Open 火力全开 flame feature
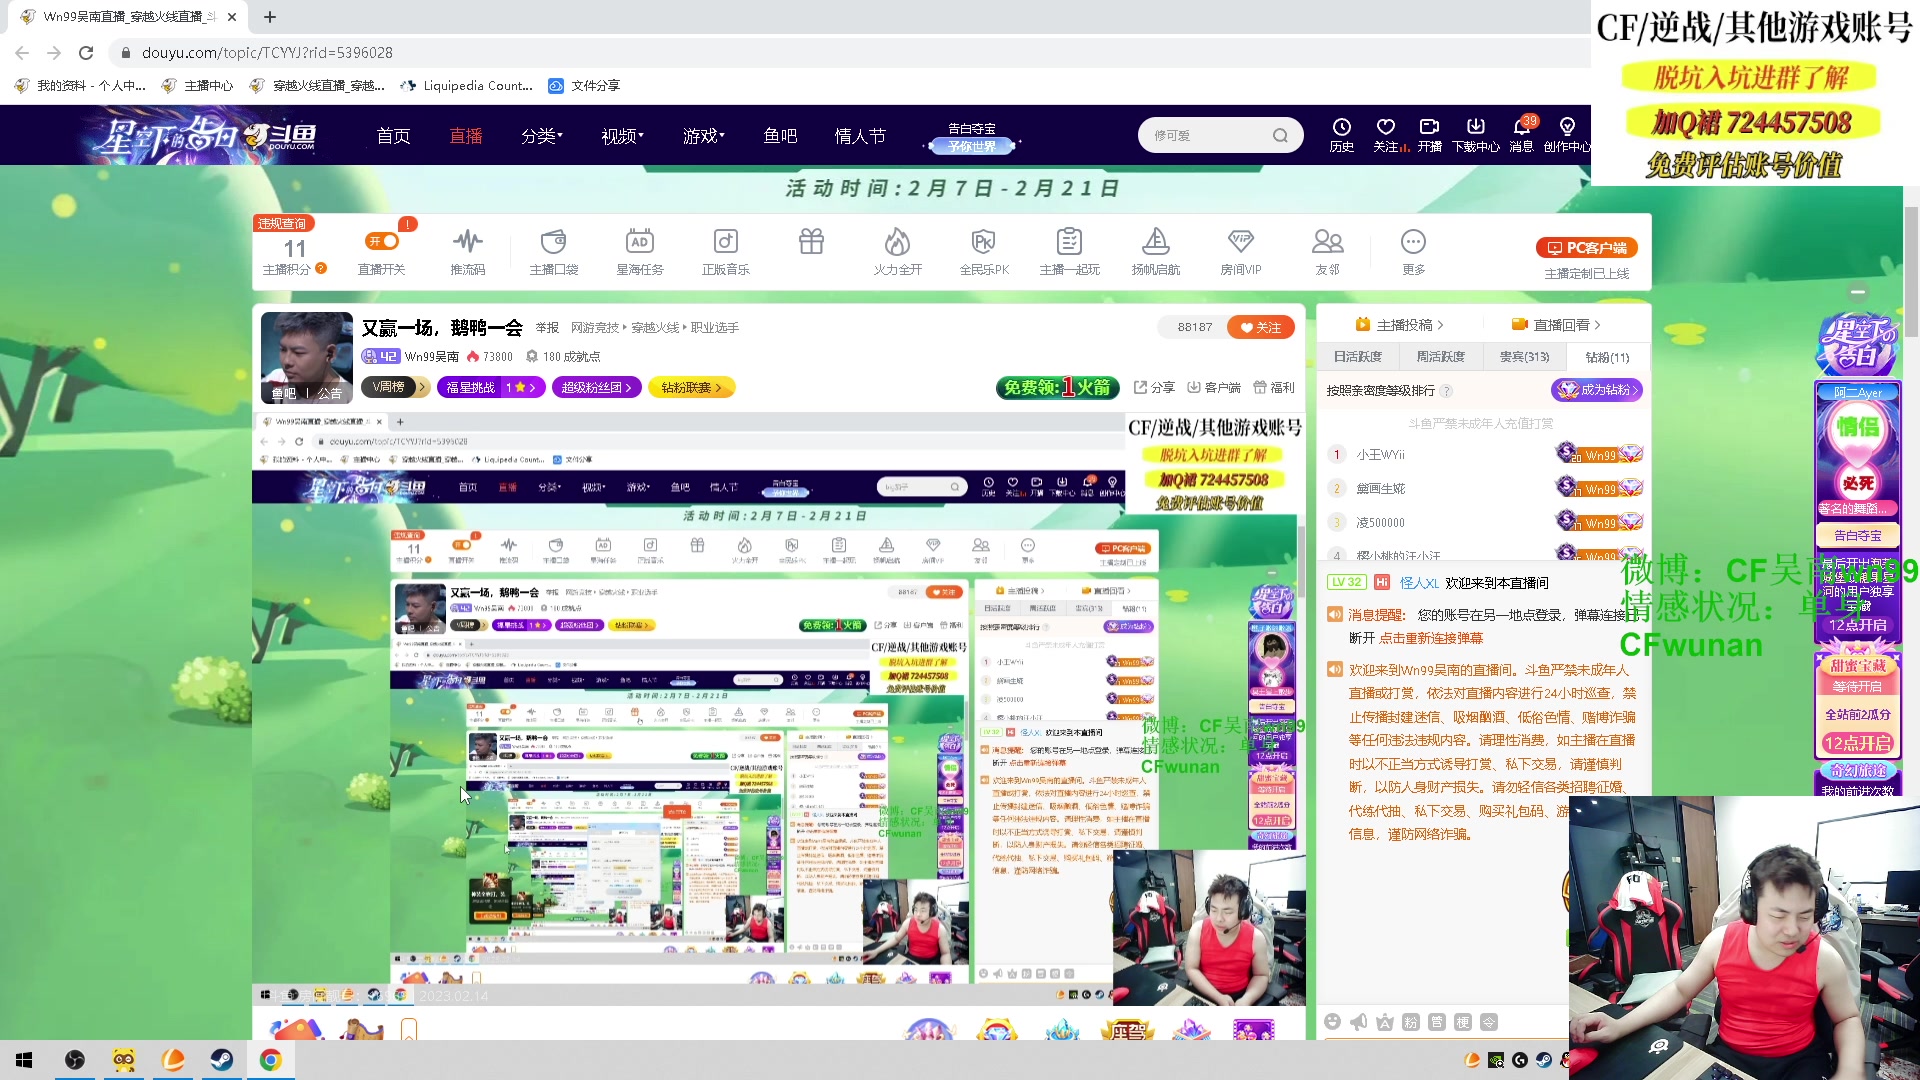 (x=897, y=251)
